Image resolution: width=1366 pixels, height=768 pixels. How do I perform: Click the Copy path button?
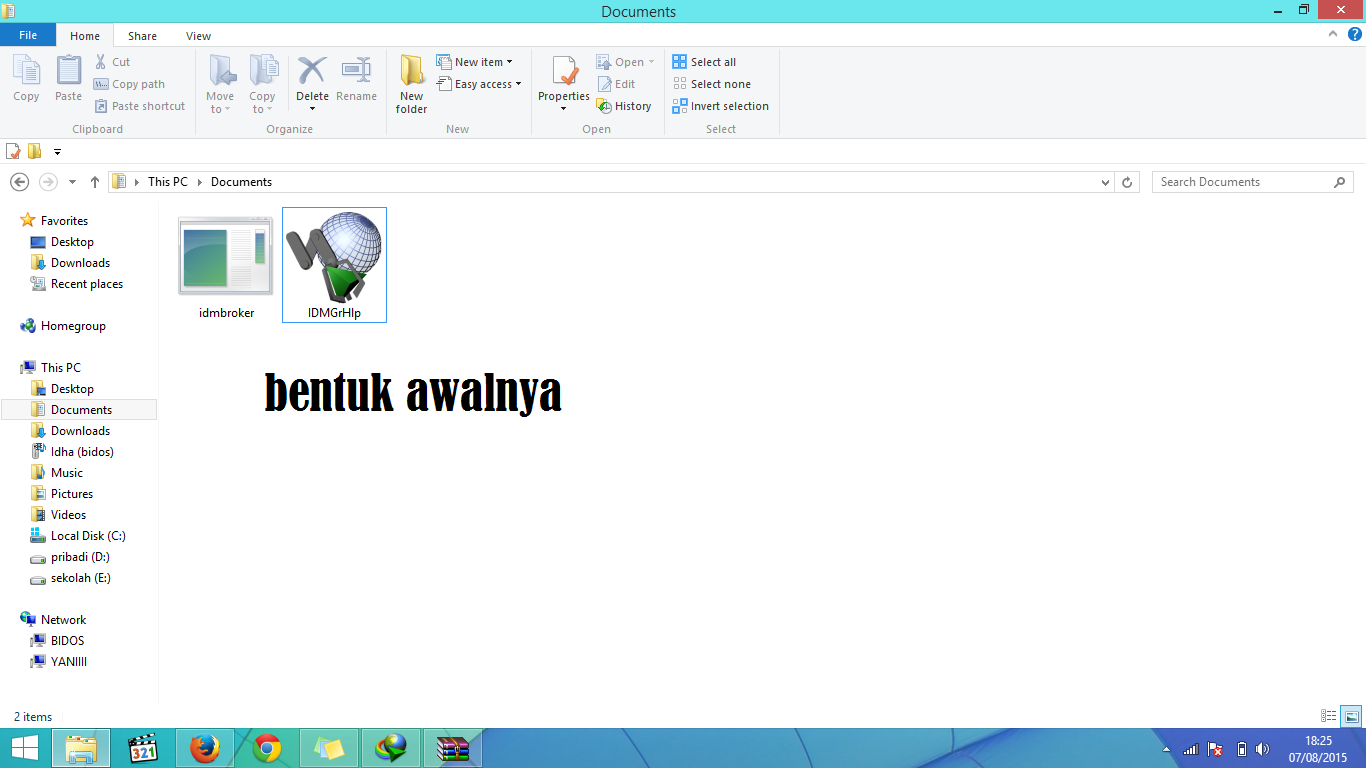coord(130,84)
